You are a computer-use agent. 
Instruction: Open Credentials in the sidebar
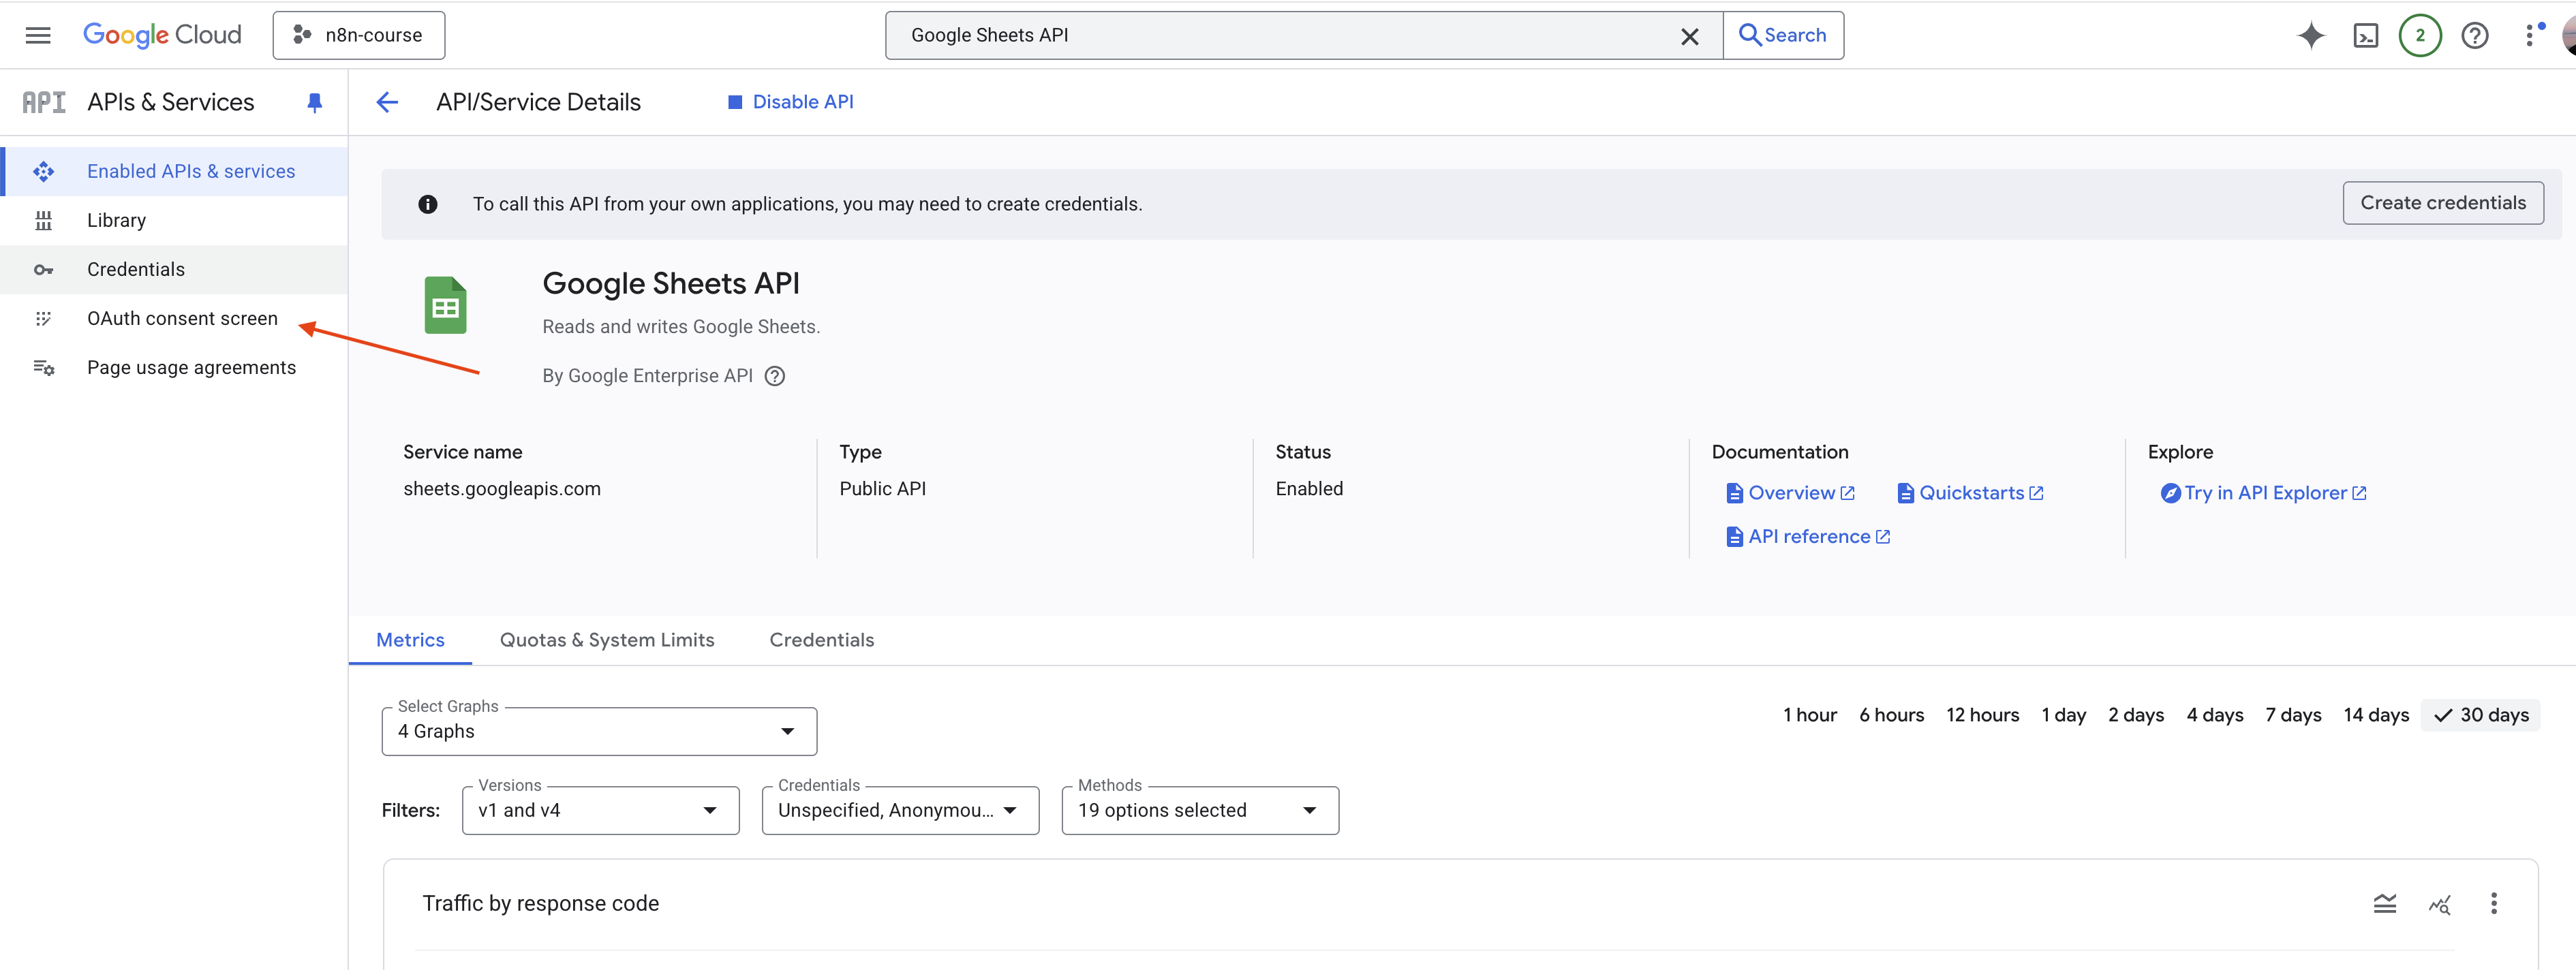coord(174,269)
